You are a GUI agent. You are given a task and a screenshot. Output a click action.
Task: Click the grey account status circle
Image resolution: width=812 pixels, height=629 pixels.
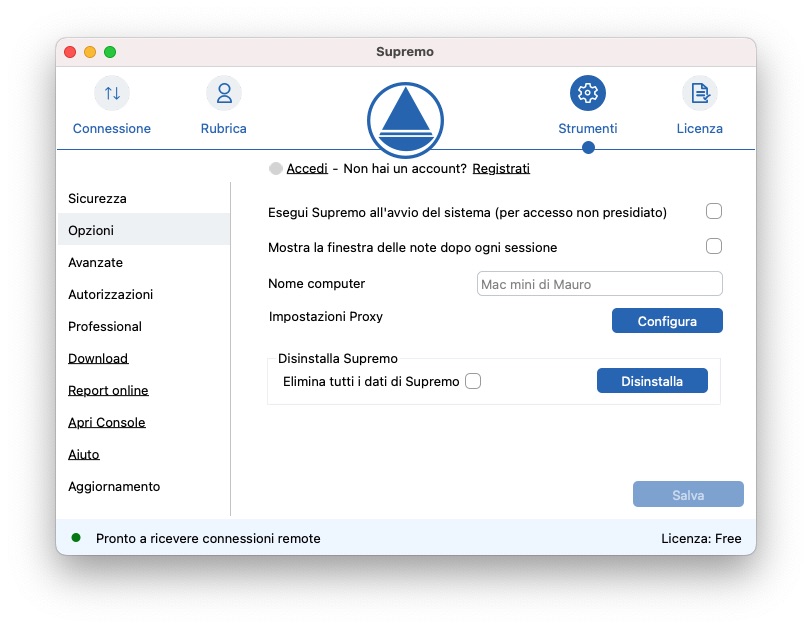pyautogui.click(x=276, y=169)
